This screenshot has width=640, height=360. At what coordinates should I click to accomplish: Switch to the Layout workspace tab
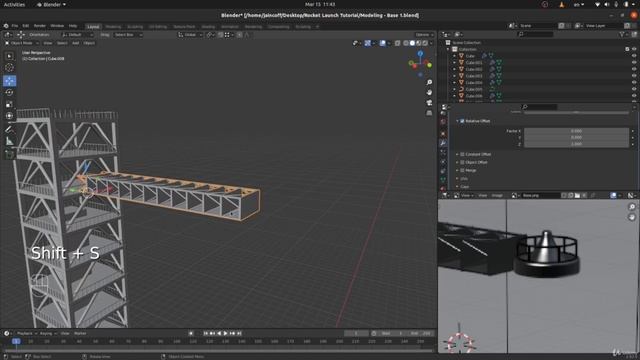93,27
